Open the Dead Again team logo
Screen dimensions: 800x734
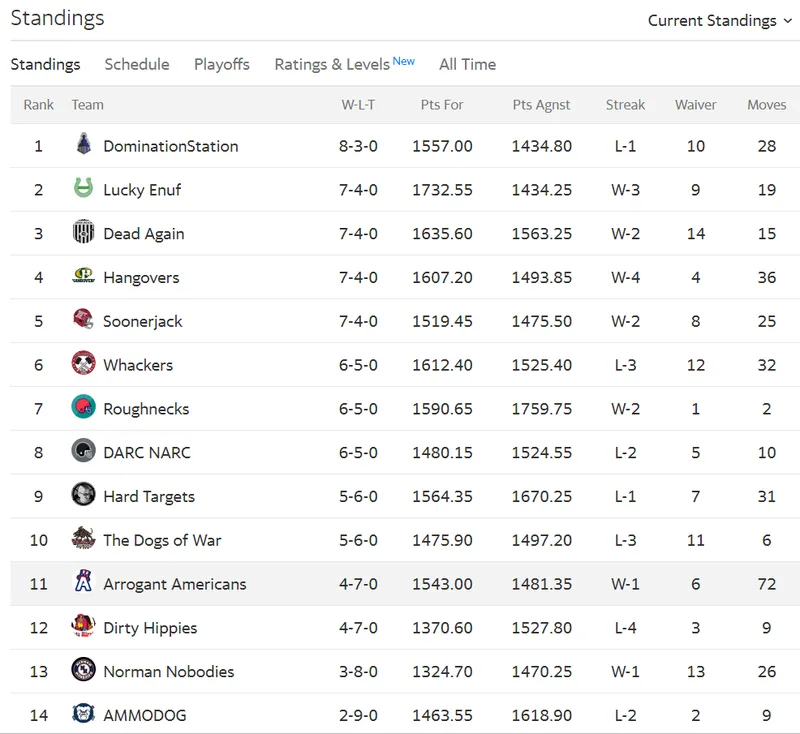point(84,232)
